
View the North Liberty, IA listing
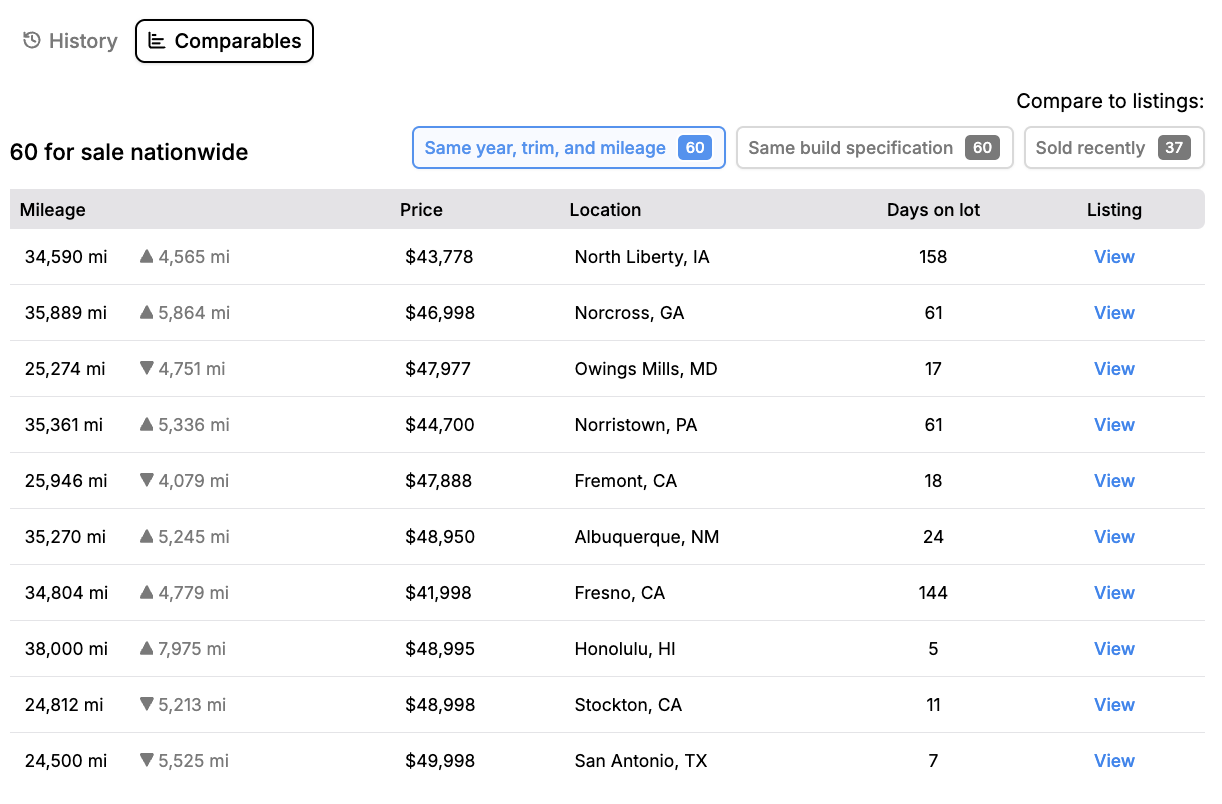[x=1114, y=257]
